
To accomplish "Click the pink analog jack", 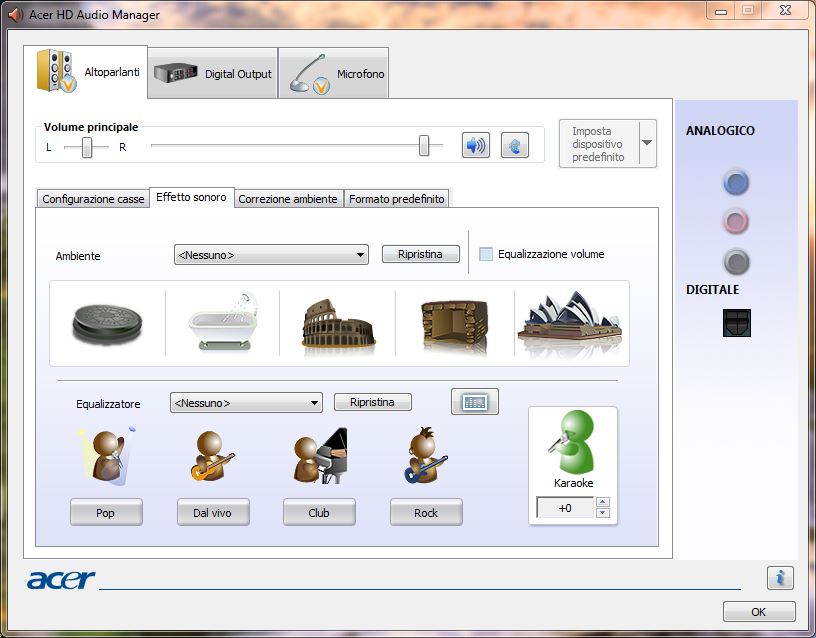I will pos(736,221).
